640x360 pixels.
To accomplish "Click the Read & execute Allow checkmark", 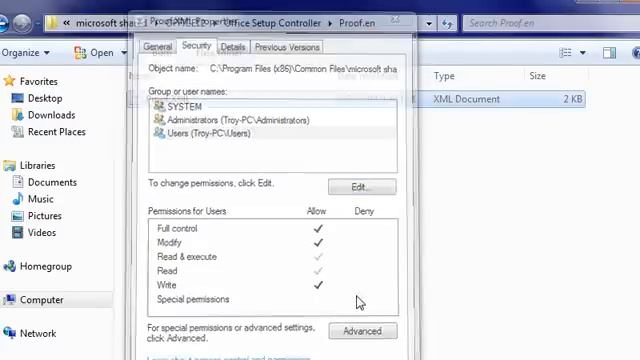I will pos(318,257).
